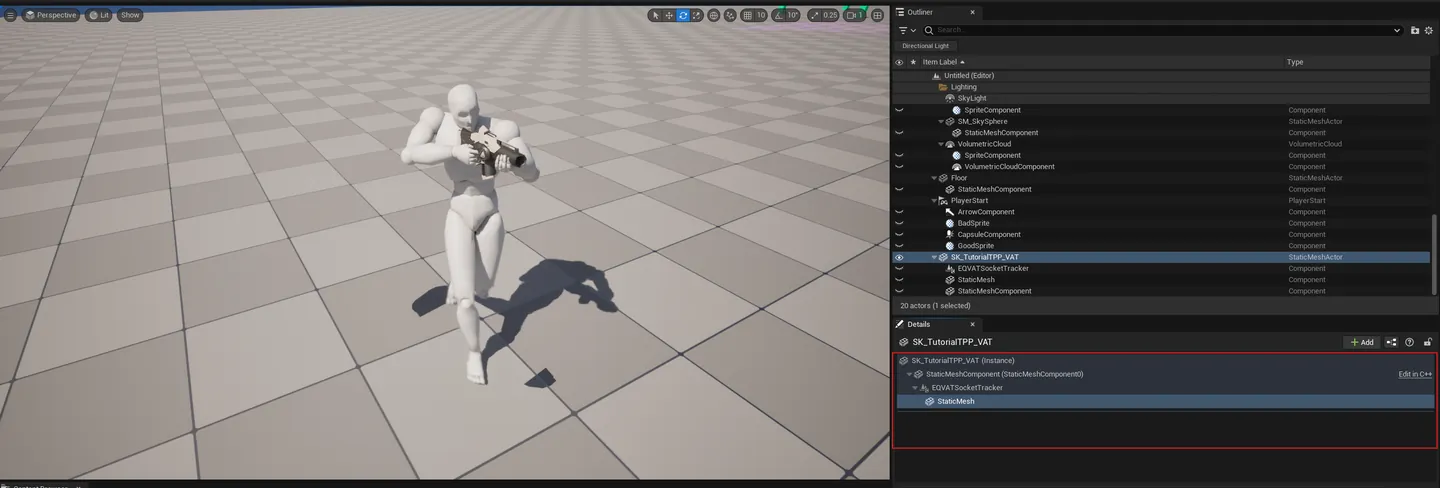This screenshot has width=1440, height=488.
Task: Click the Edit in C++ link
Action: 1415,374
